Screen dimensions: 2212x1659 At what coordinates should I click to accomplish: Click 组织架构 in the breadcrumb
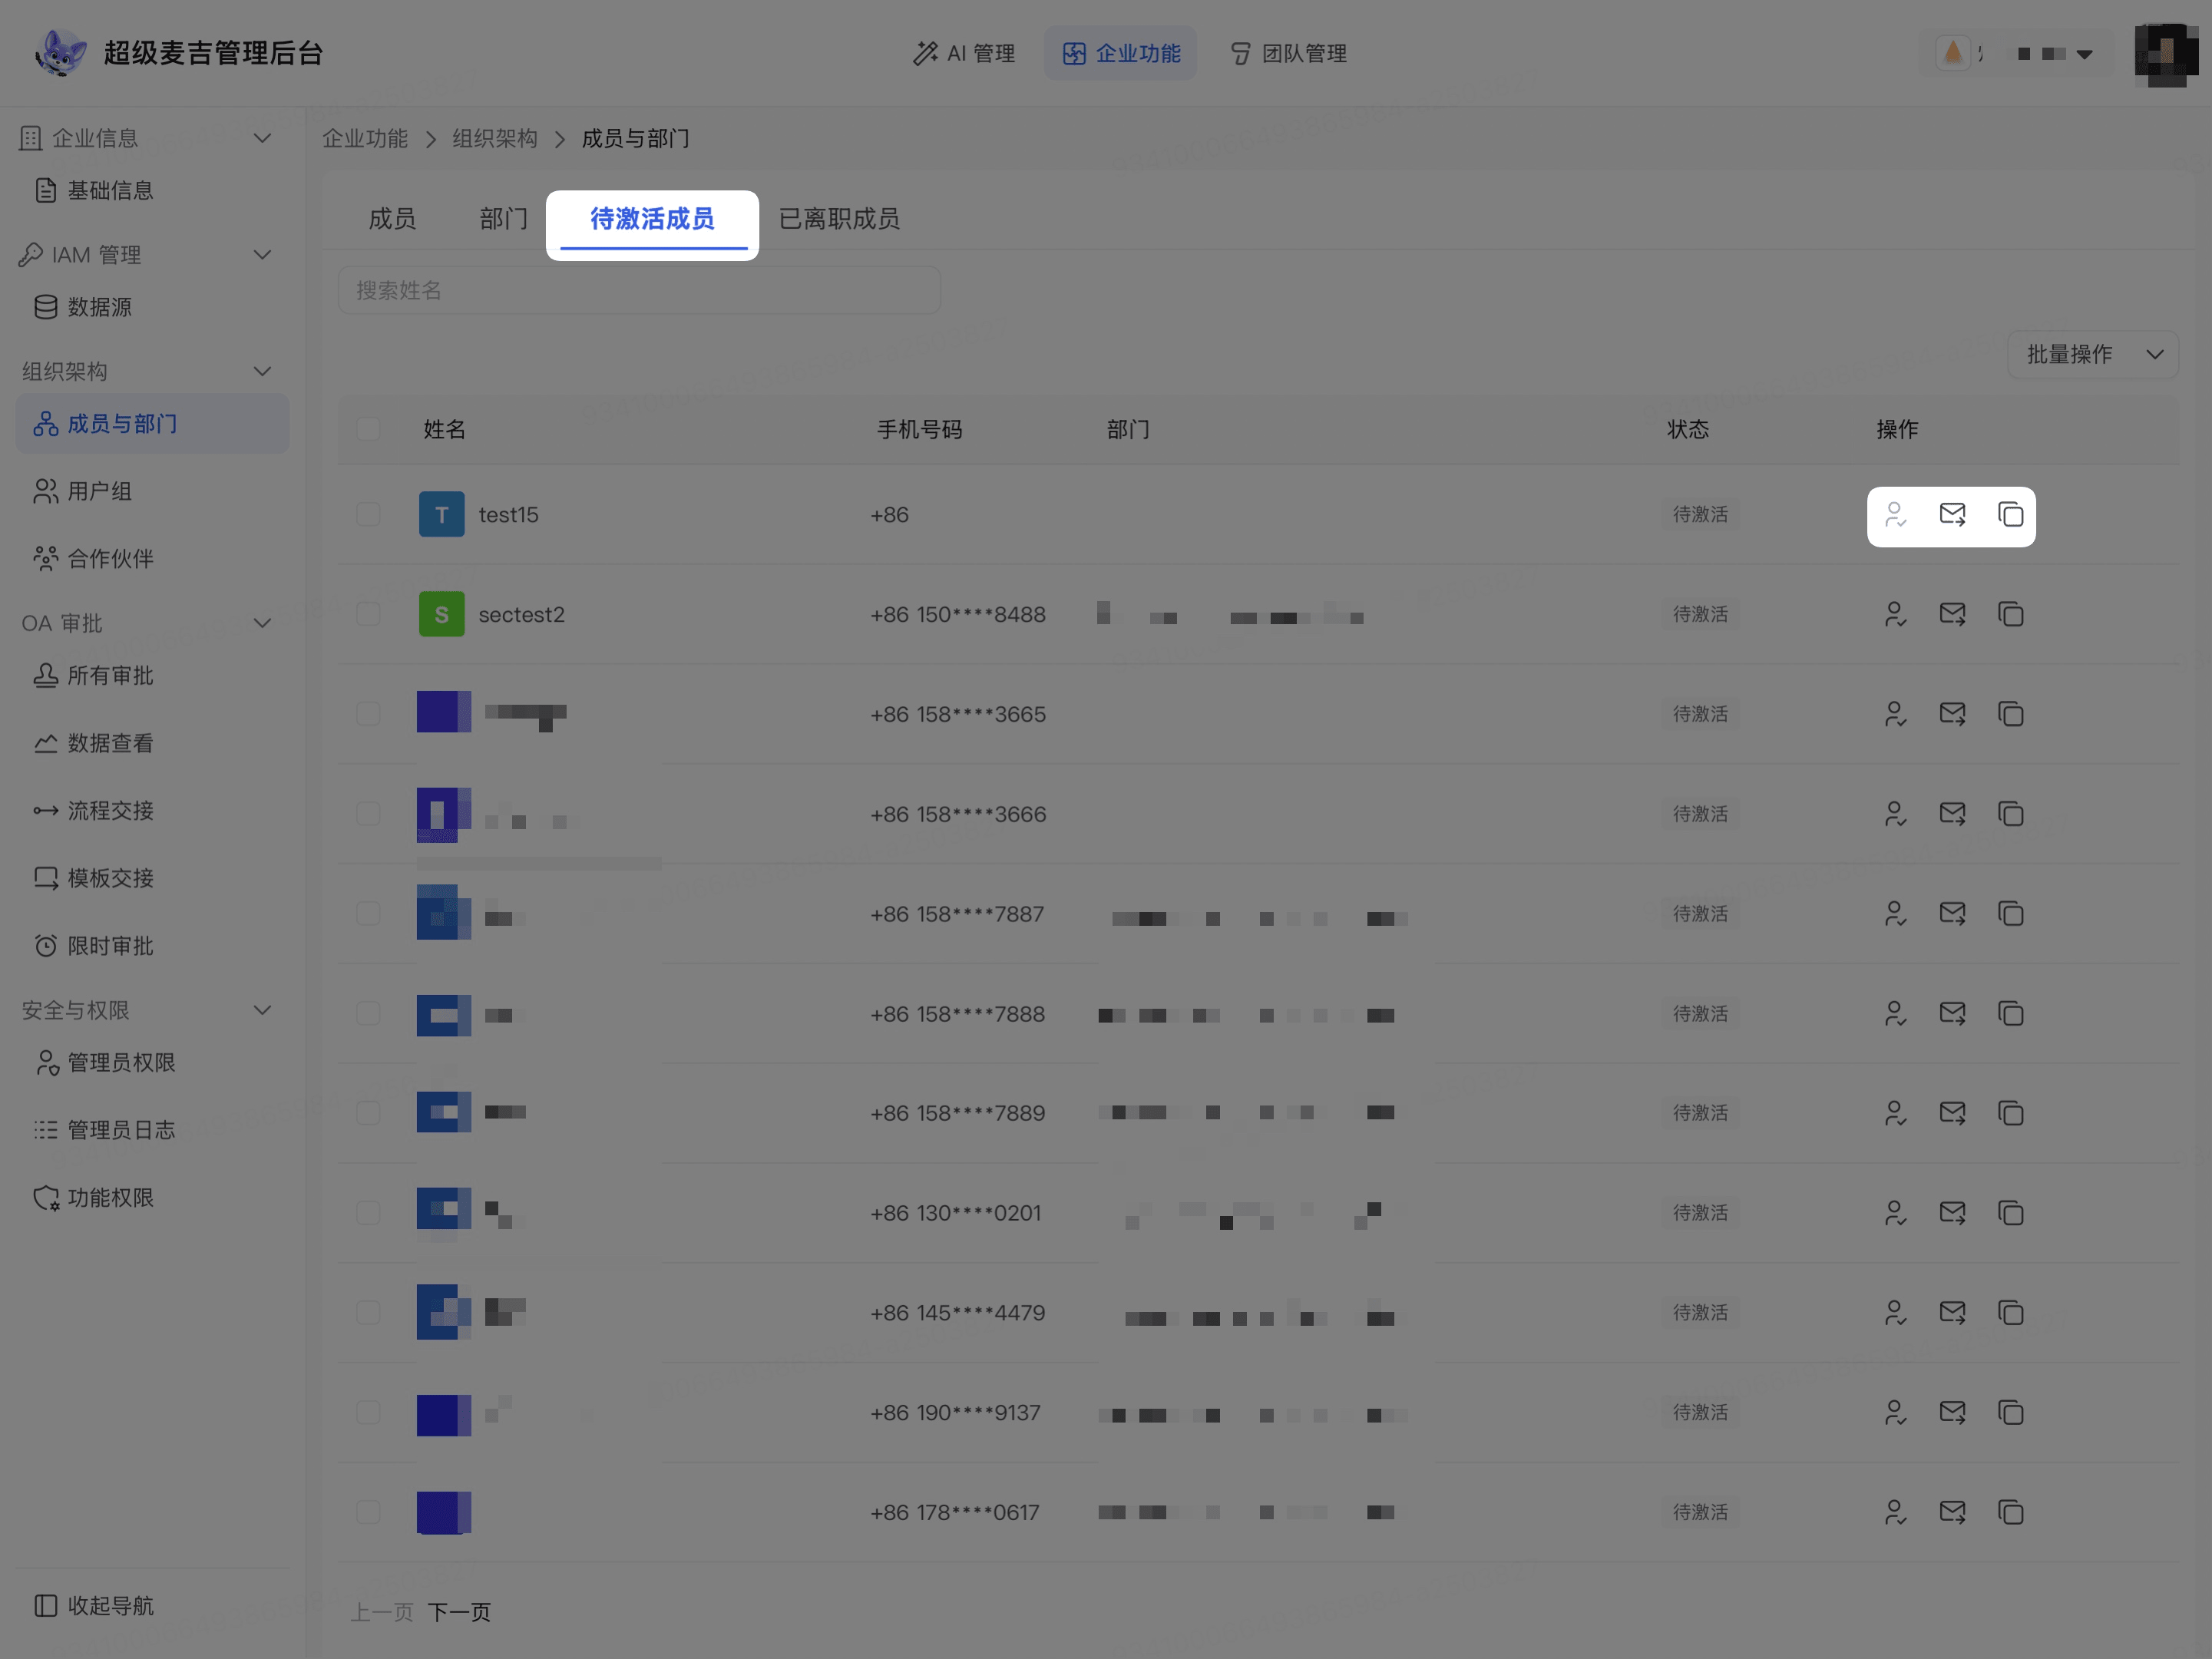click(495, 139)
